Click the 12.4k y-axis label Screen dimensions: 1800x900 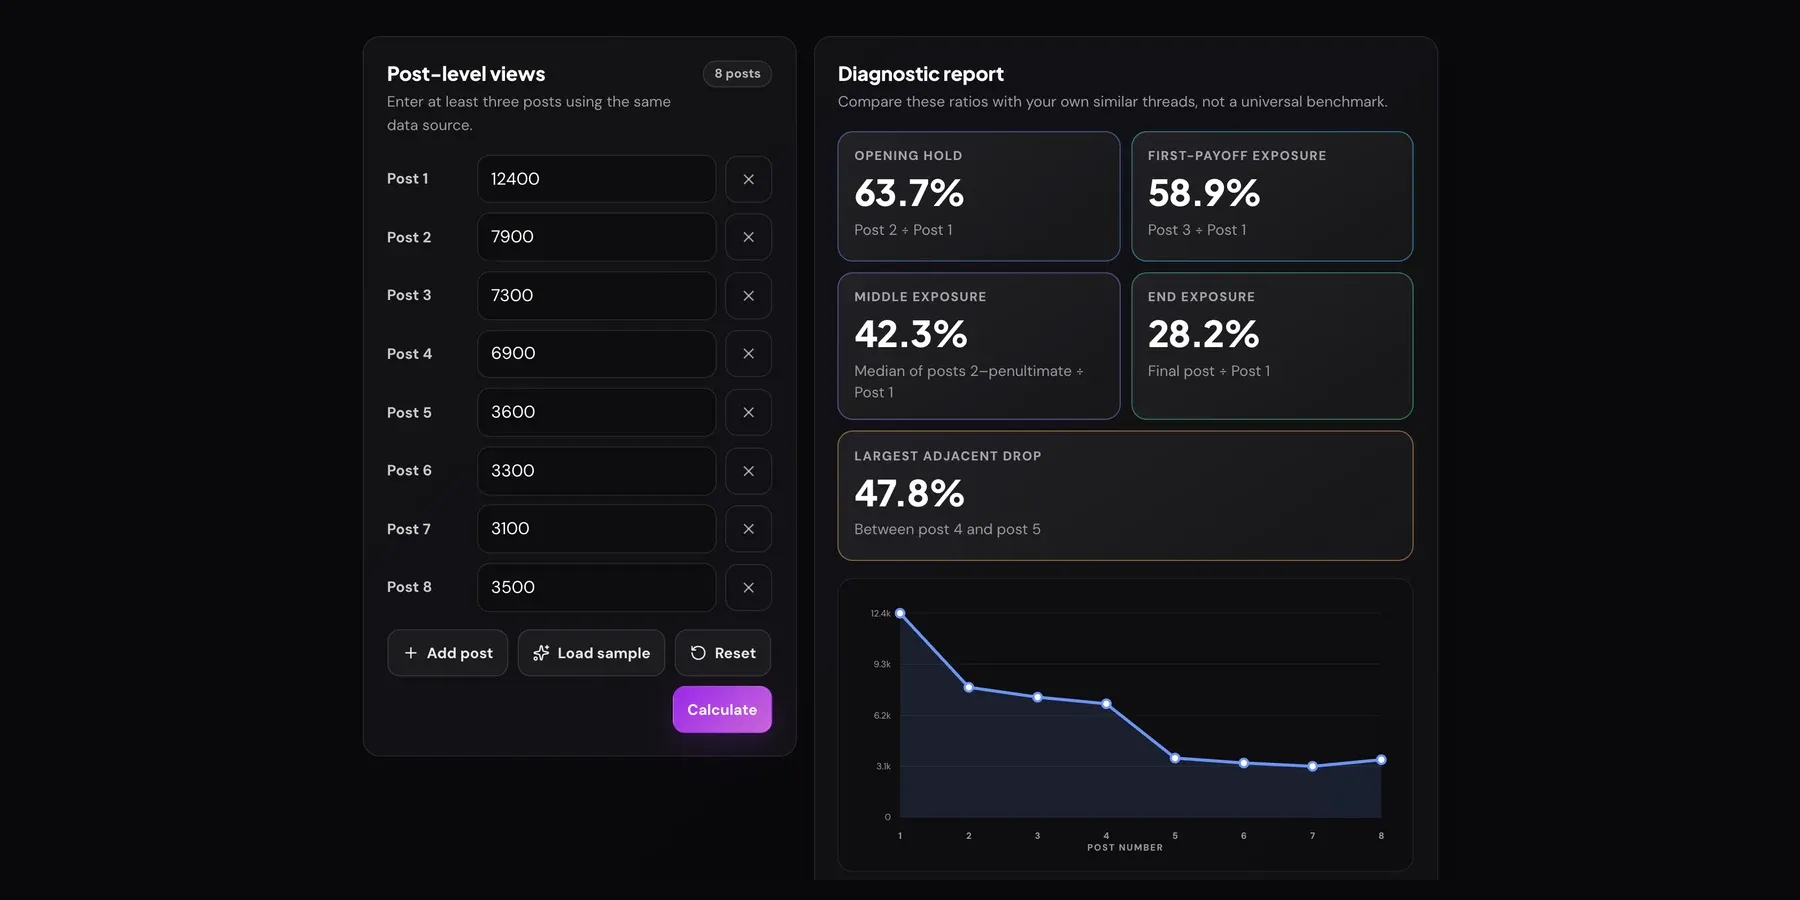pyautogui.click(x=880, y=613)
